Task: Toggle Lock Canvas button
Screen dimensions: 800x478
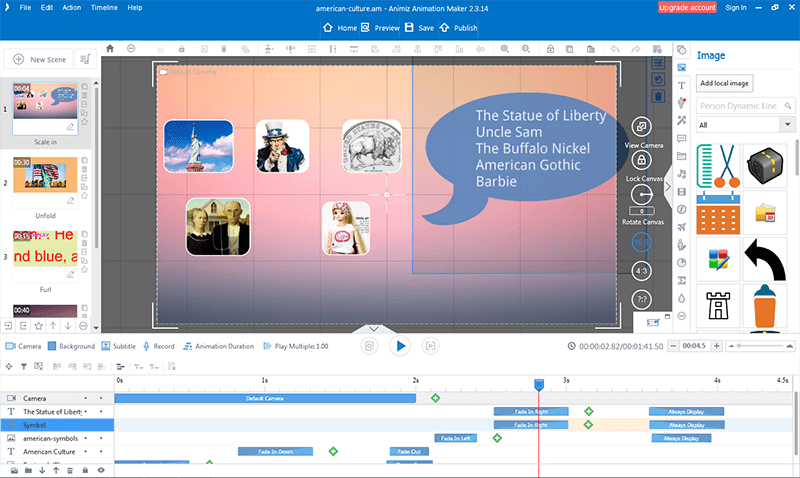Action: [641, 161]
